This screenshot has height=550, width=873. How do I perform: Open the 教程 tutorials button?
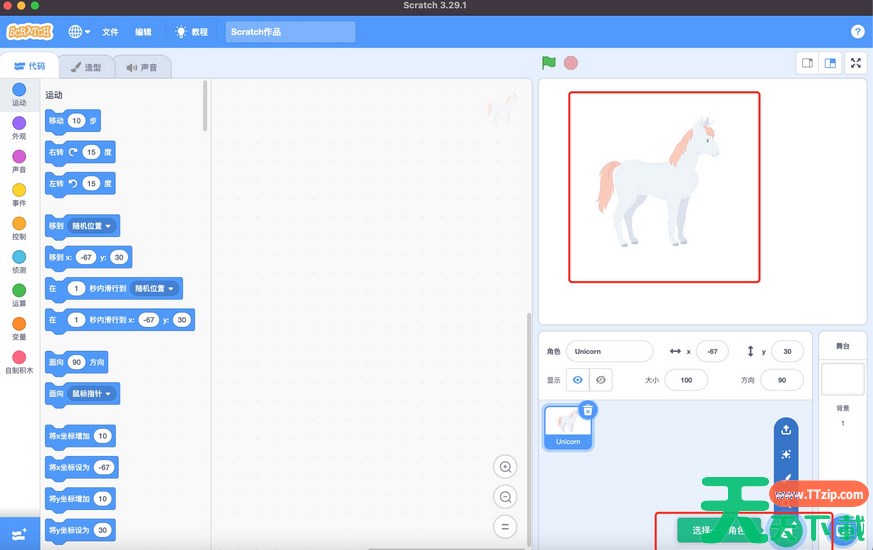pos(191,32)
